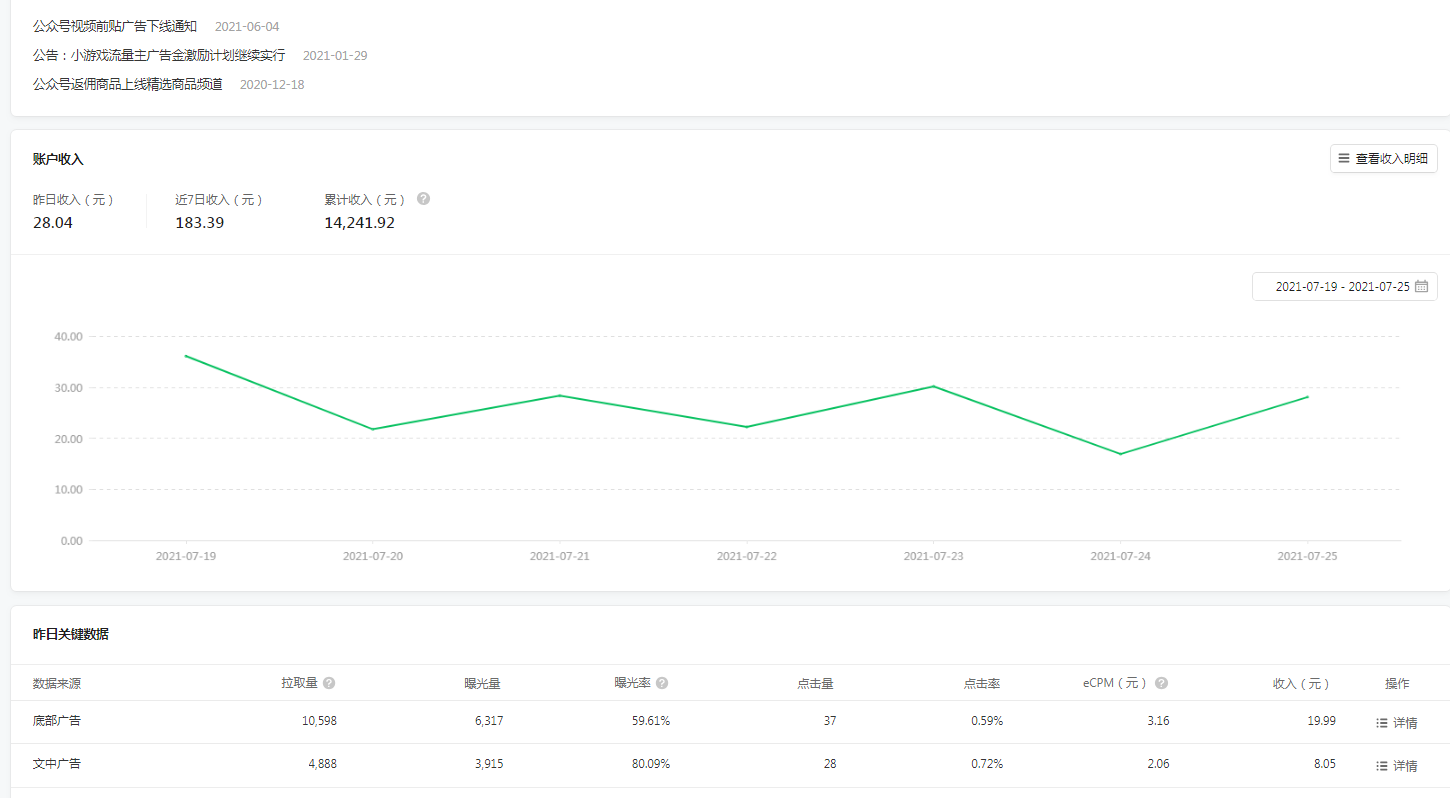Click the list icon in 文中广告 row

[1382, 766]
